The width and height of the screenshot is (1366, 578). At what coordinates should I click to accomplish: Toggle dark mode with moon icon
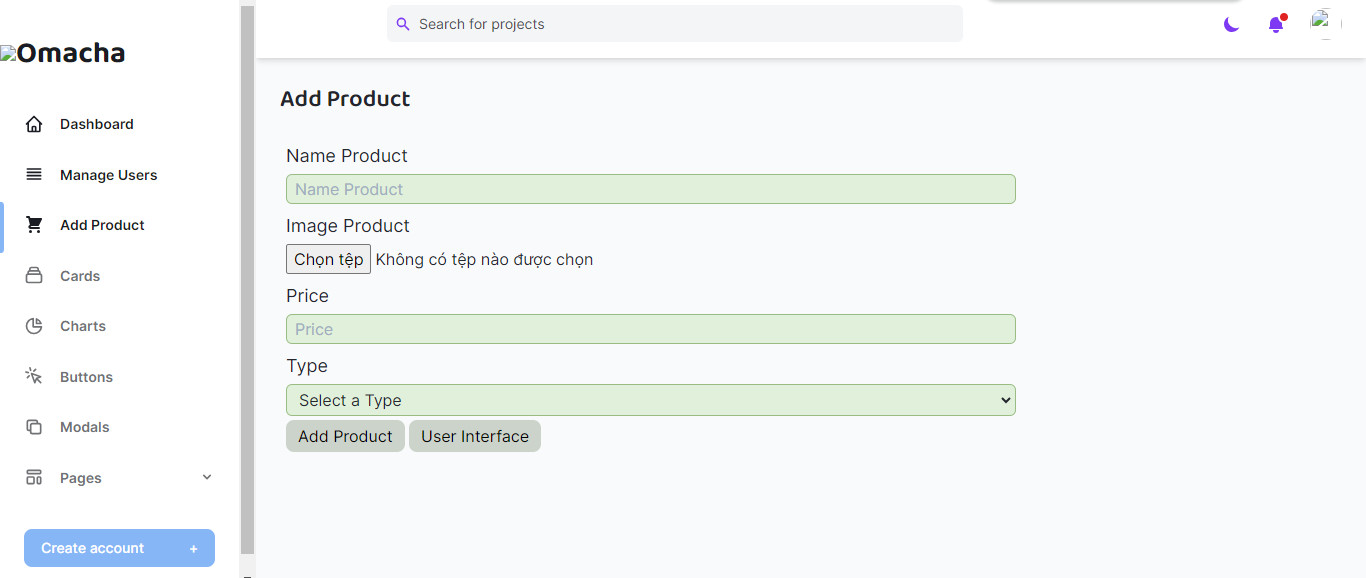point(1231,24)
